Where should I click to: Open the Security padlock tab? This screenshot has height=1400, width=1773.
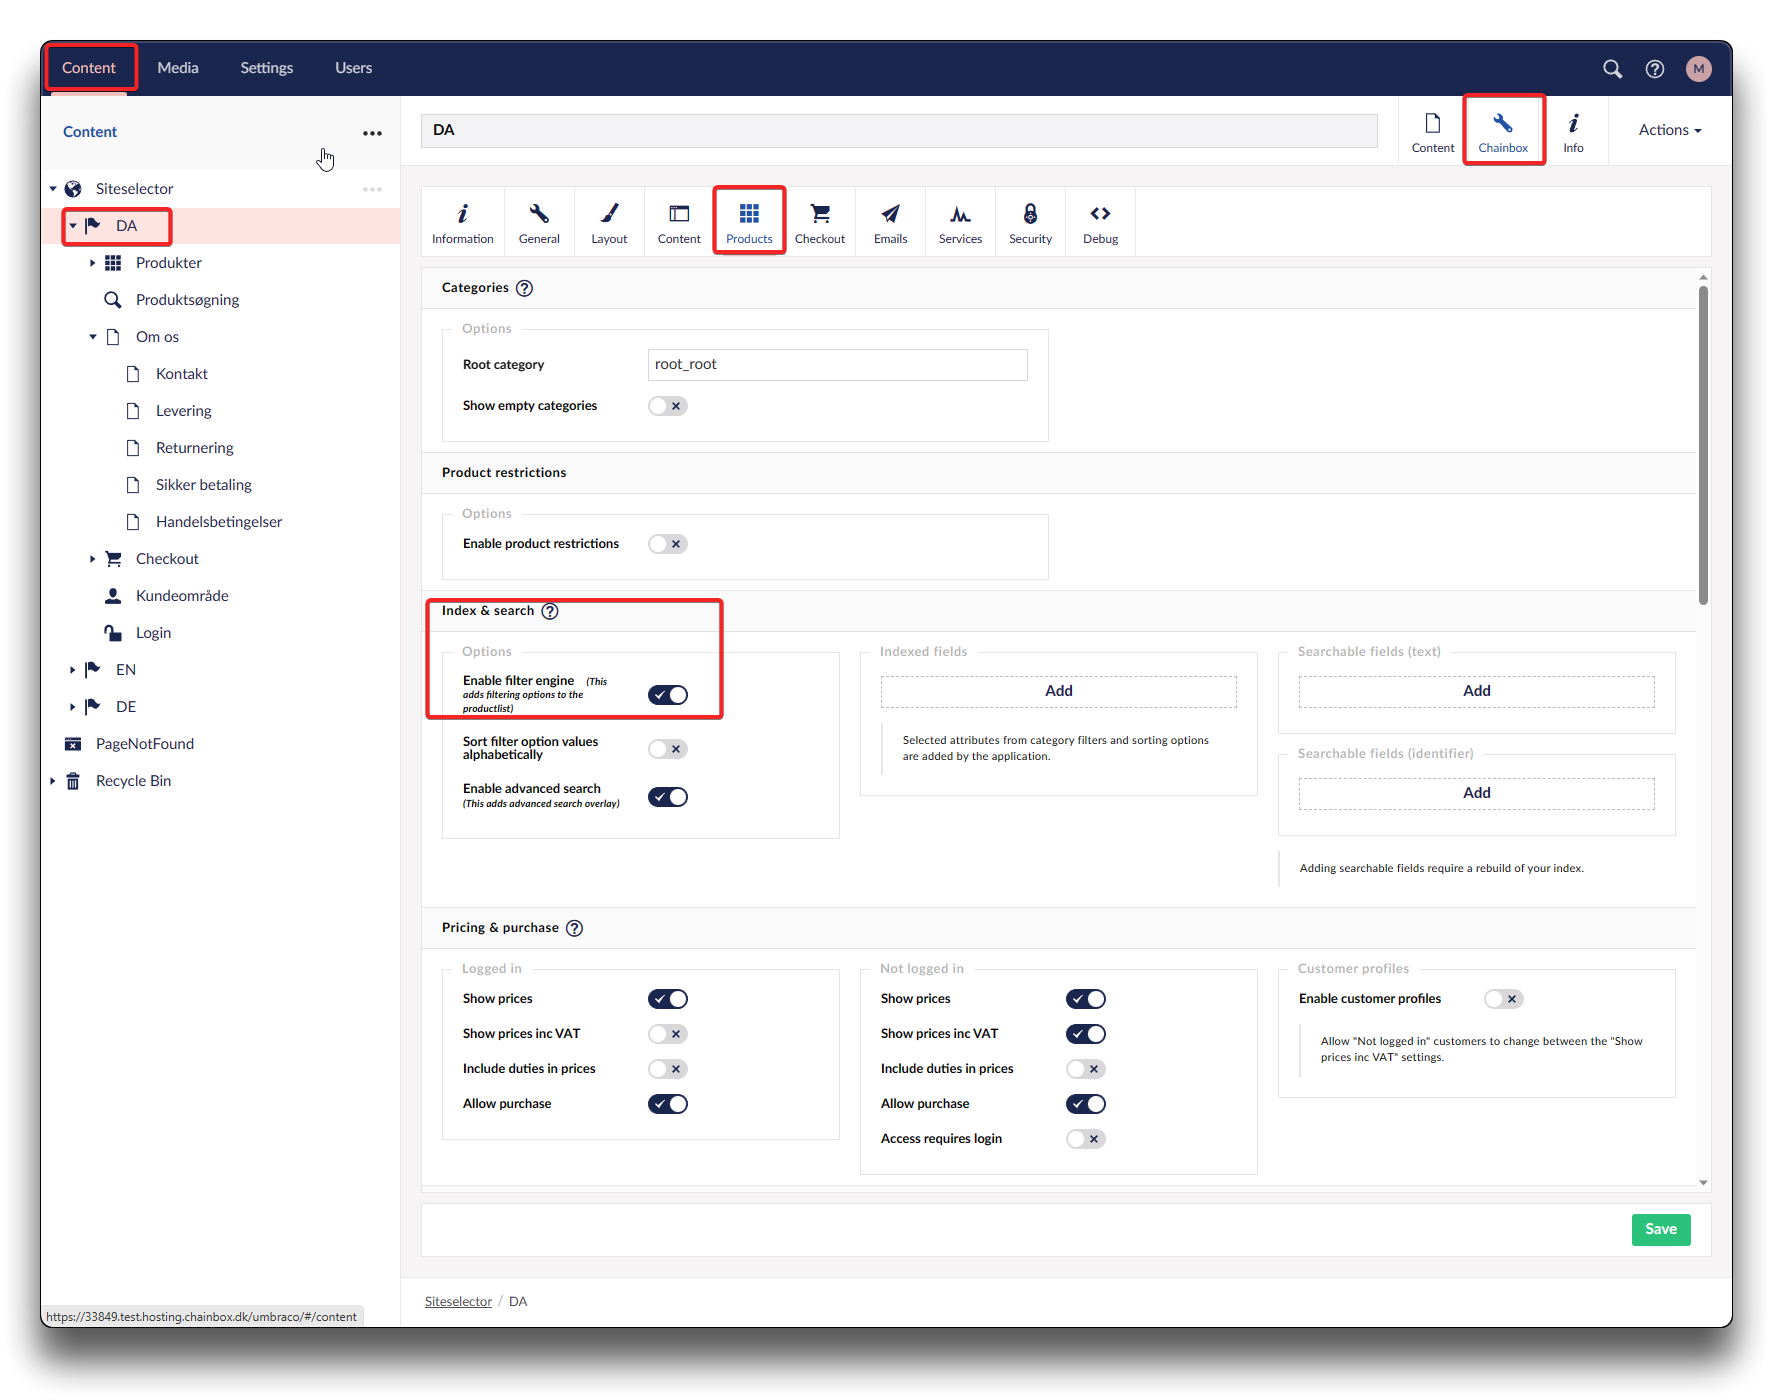pyautogui.click(x=1030, y=222)
